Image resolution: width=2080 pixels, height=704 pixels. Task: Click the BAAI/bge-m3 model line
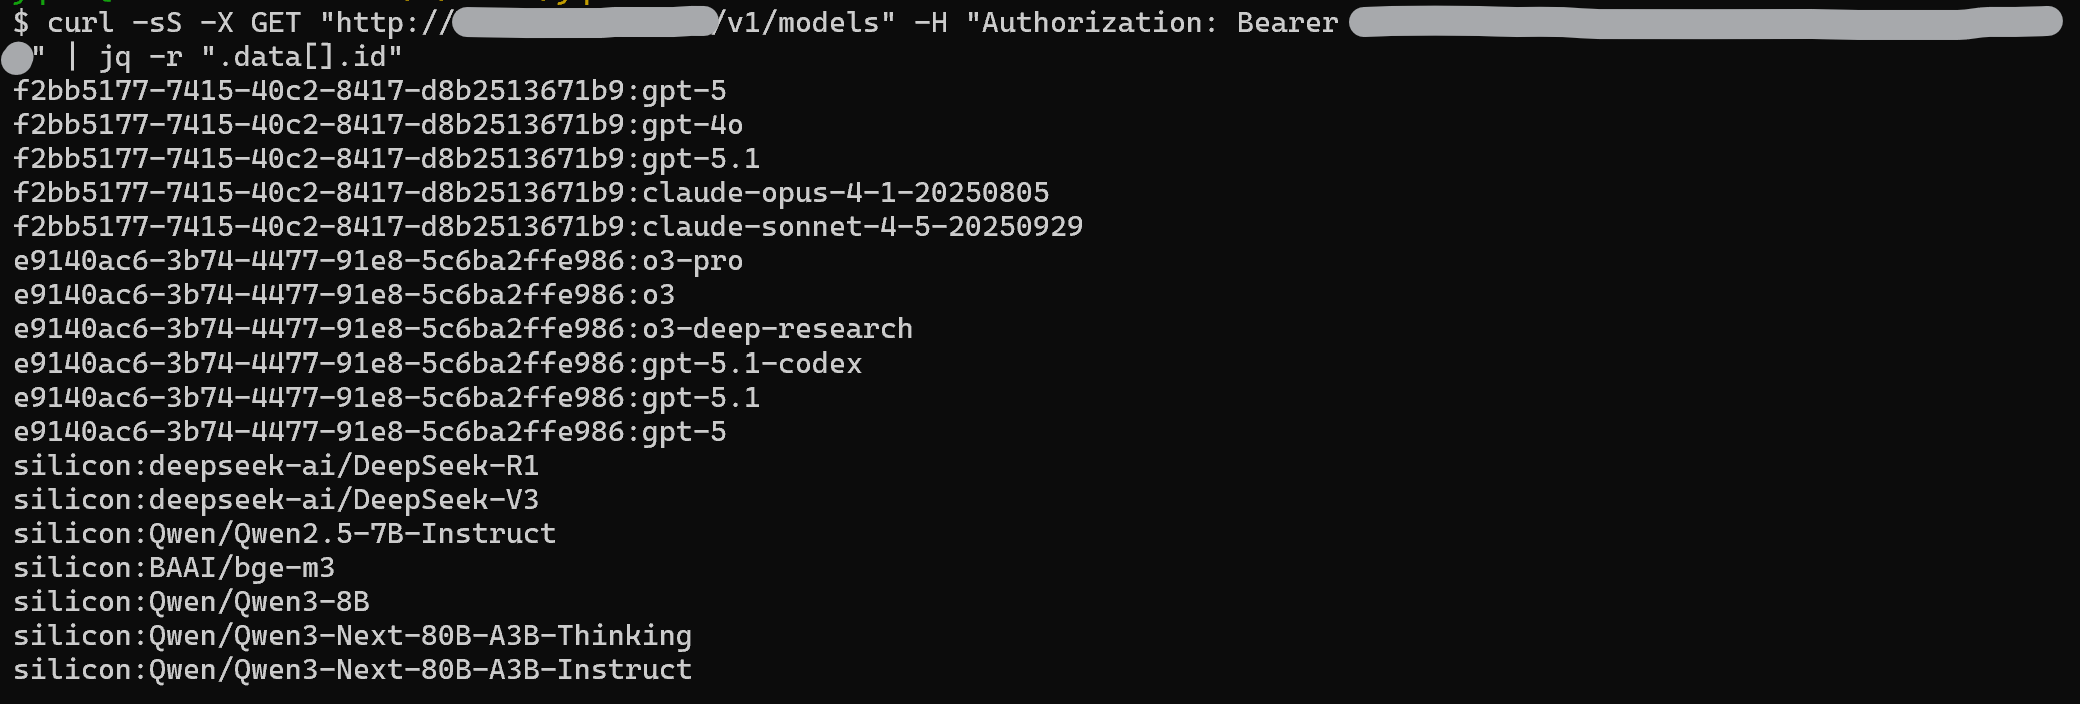174,567
